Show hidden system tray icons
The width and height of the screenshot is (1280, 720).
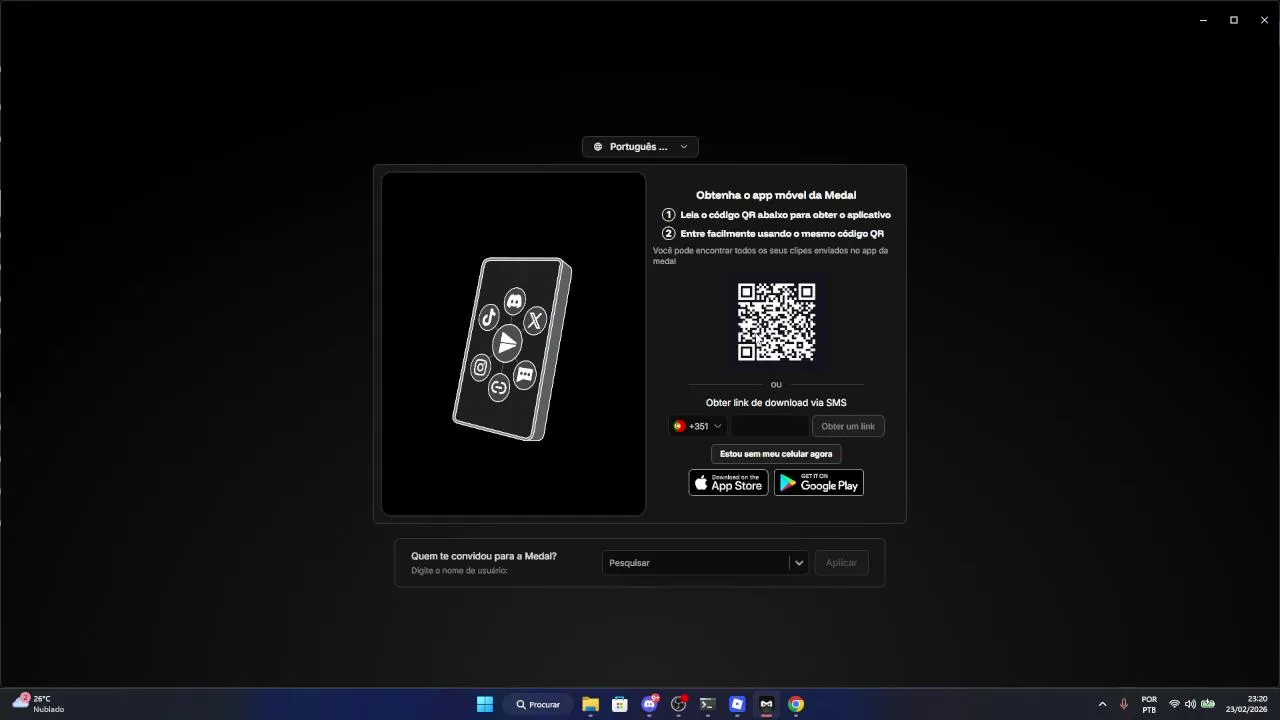1102,704
